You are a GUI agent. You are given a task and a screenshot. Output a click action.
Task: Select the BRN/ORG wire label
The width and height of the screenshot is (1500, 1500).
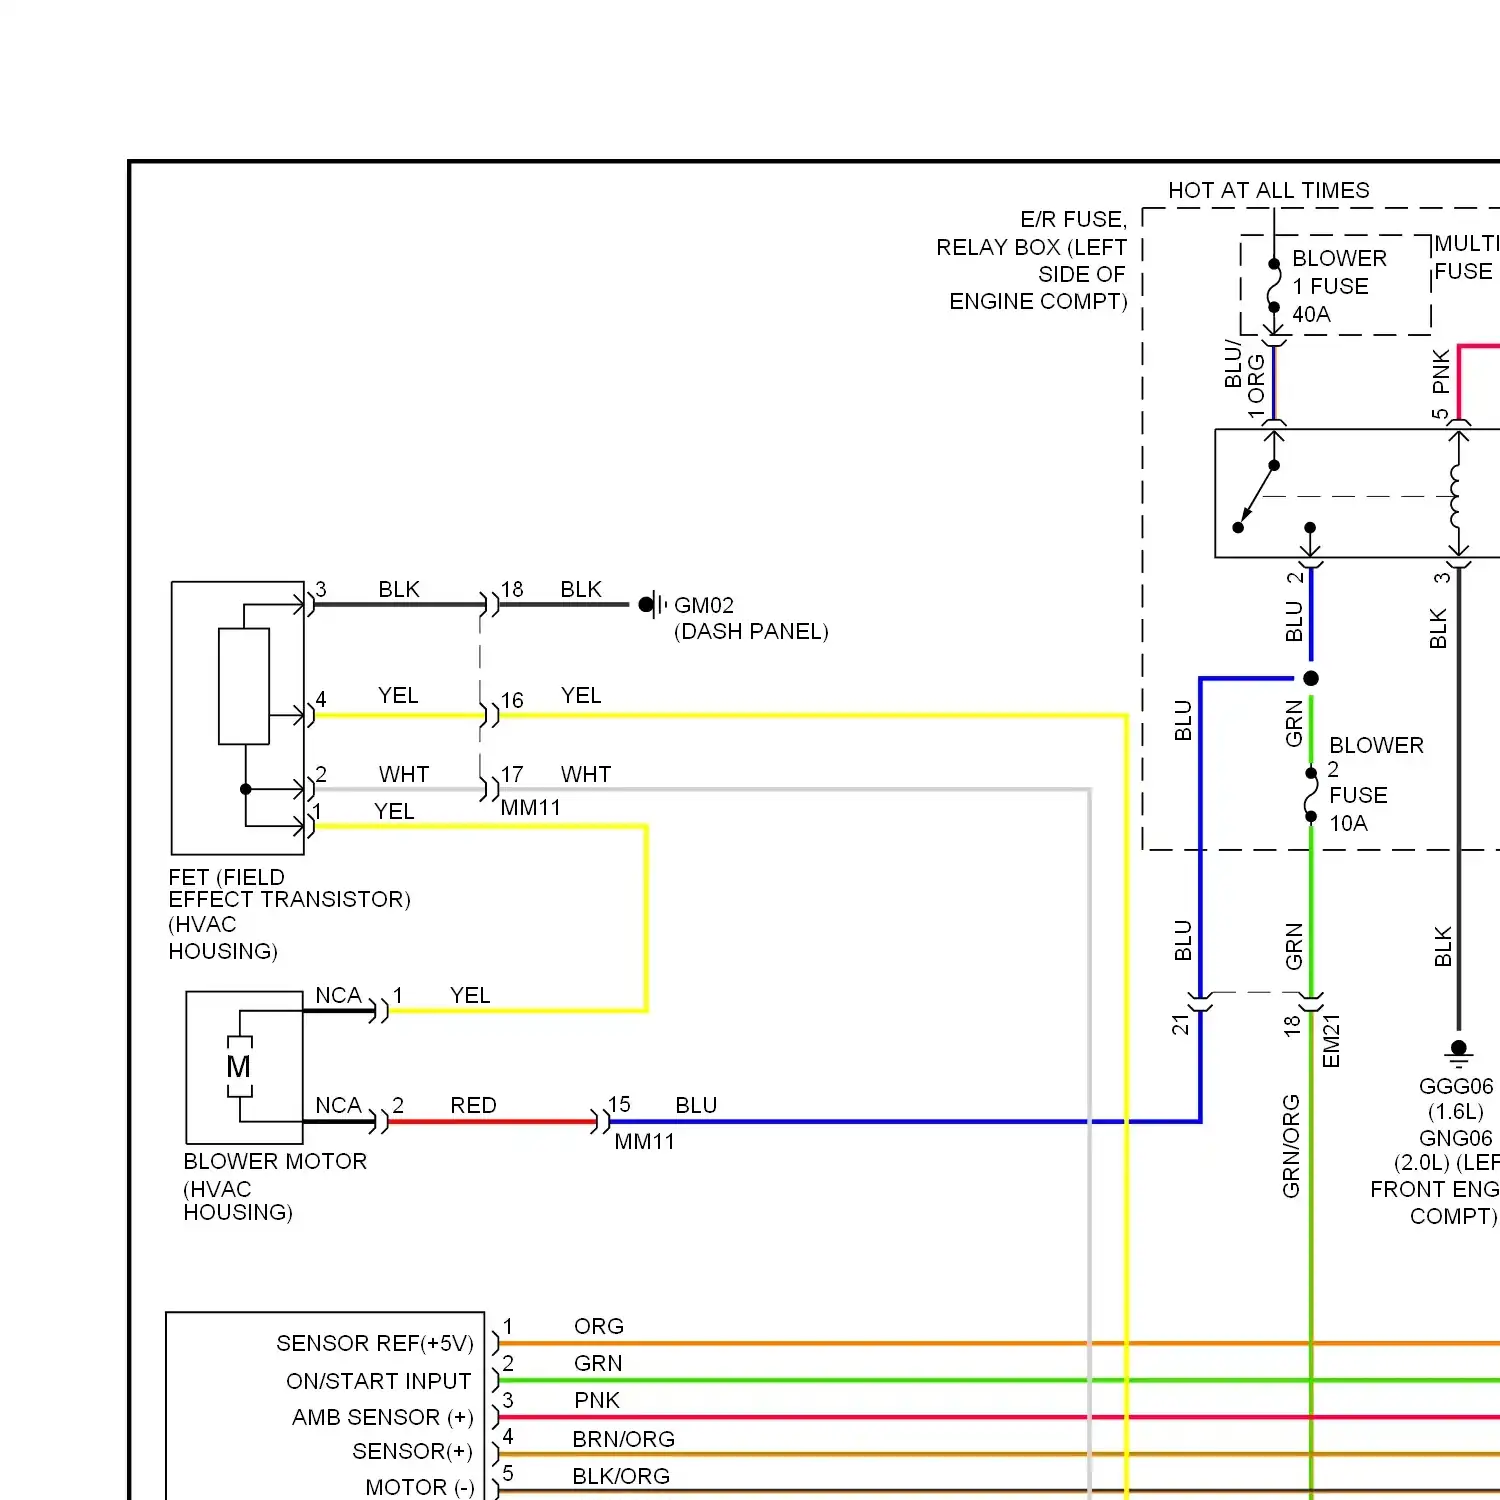(x=624, y=1439)
